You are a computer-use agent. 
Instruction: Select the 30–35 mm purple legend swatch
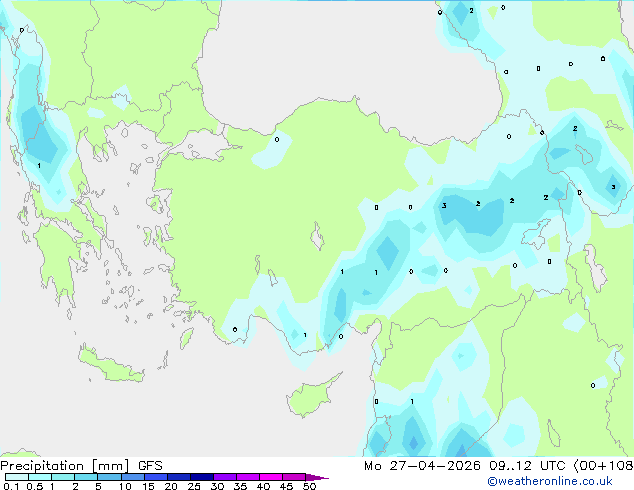tap(225, 477)
